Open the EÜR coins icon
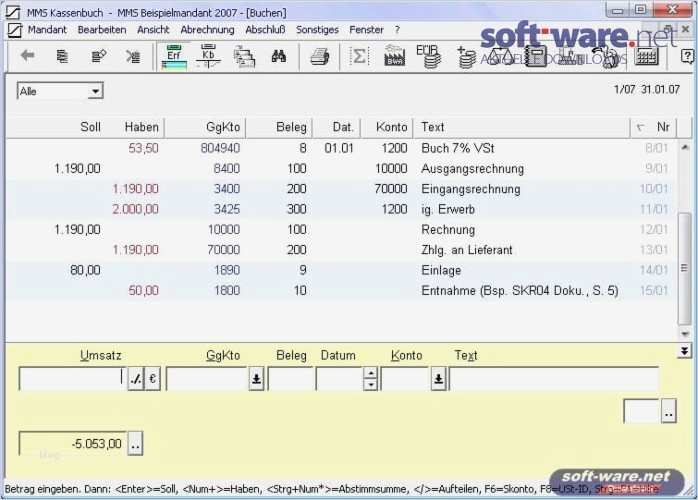Screen dimensions: 698x500 click(x=428, y=56)
